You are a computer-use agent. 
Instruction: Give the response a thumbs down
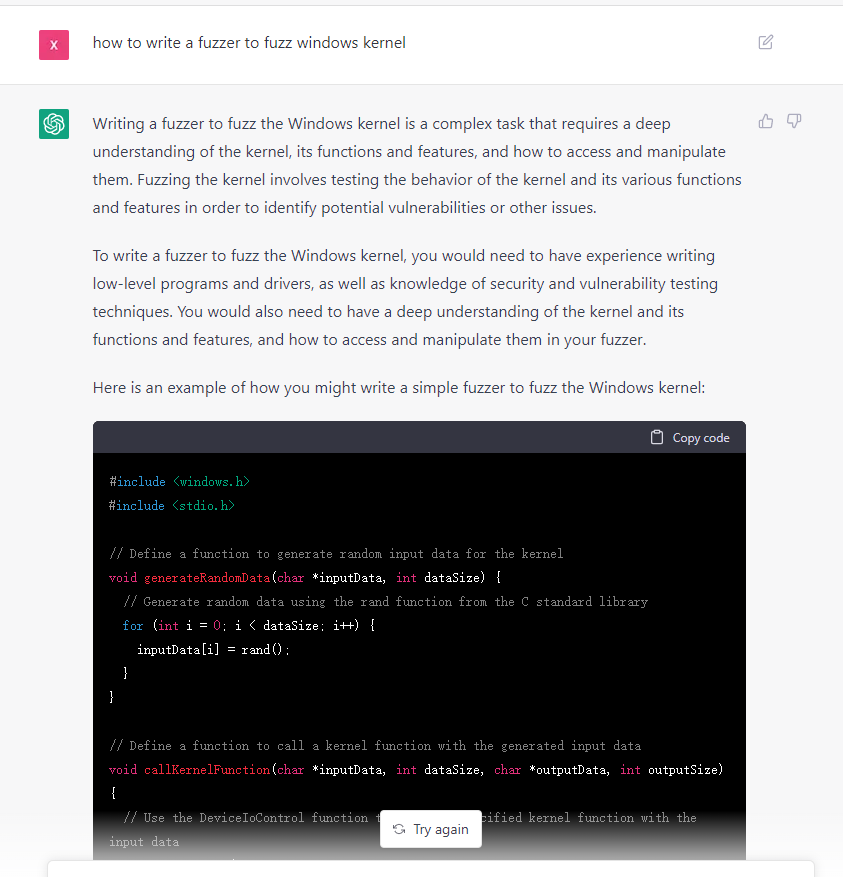tap(794, 121)
